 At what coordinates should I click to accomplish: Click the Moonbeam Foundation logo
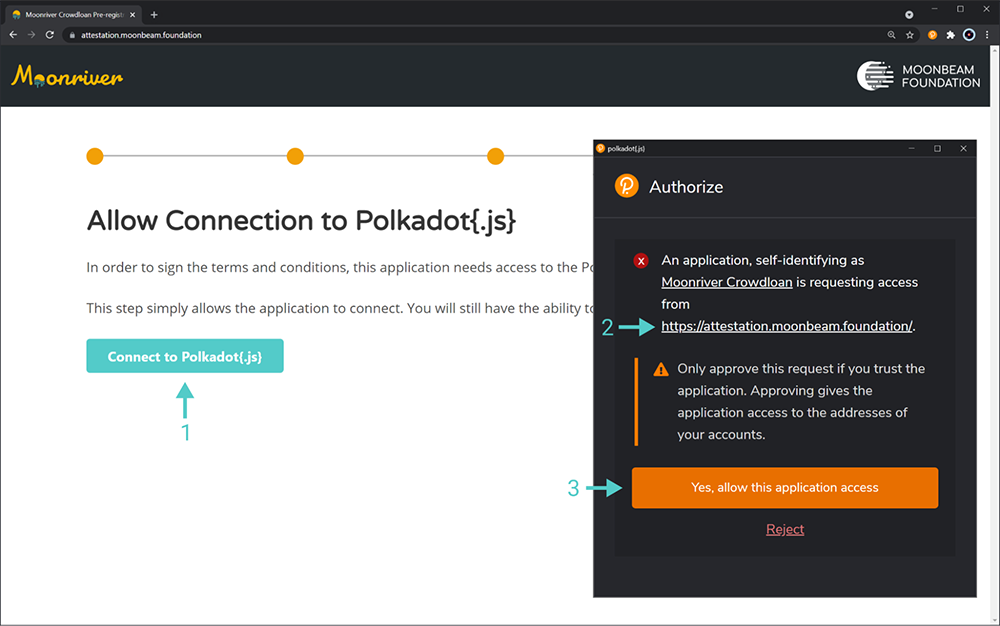918,76
